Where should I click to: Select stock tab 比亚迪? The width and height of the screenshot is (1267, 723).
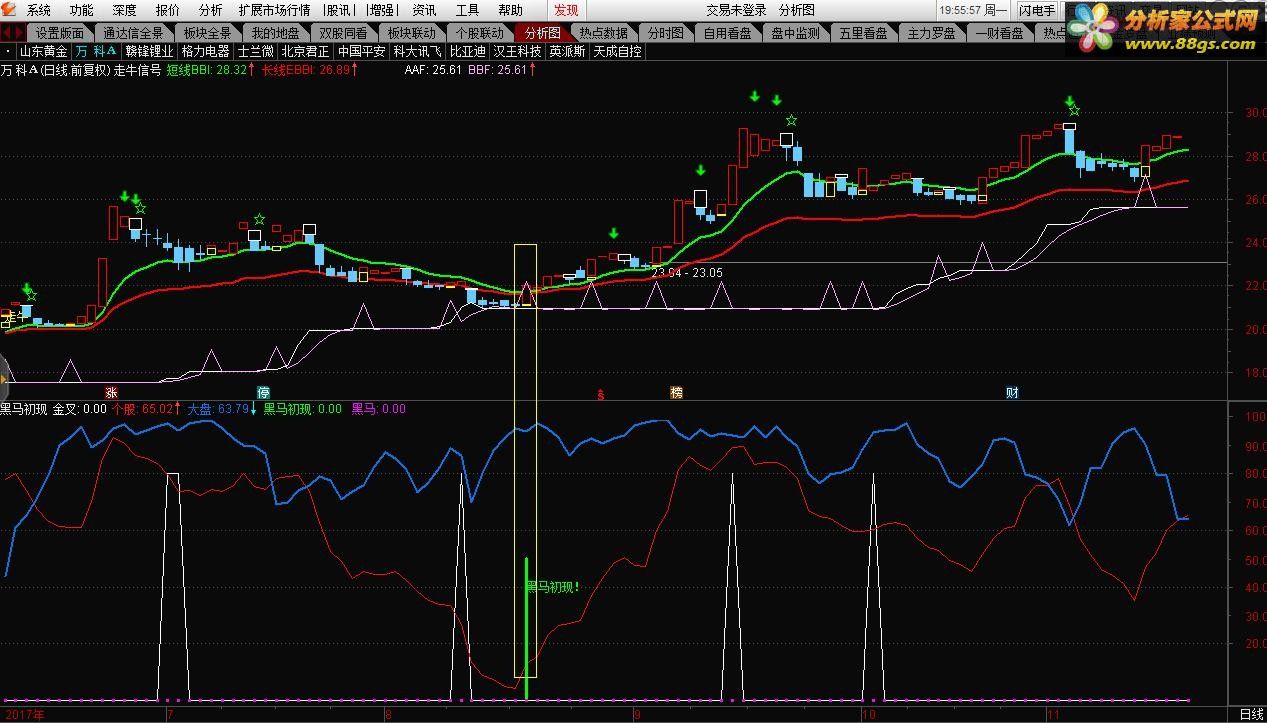[x=467, y=51]
